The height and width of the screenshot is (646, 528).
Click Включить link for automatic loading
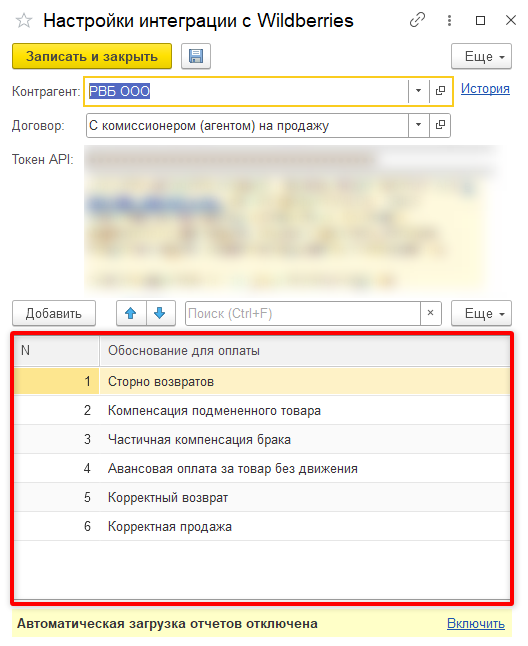(x=476, y=624)
